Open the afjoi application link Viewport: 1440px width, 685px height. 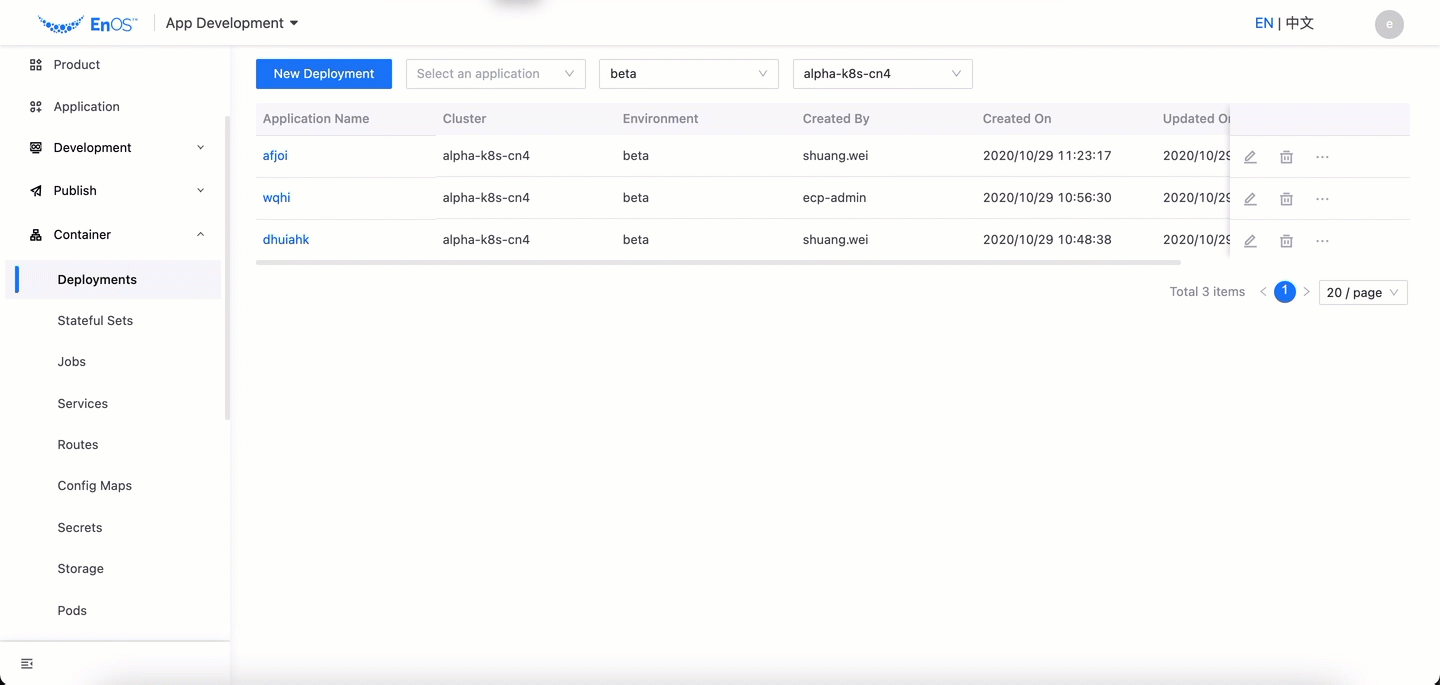click(x=275, y=156)
